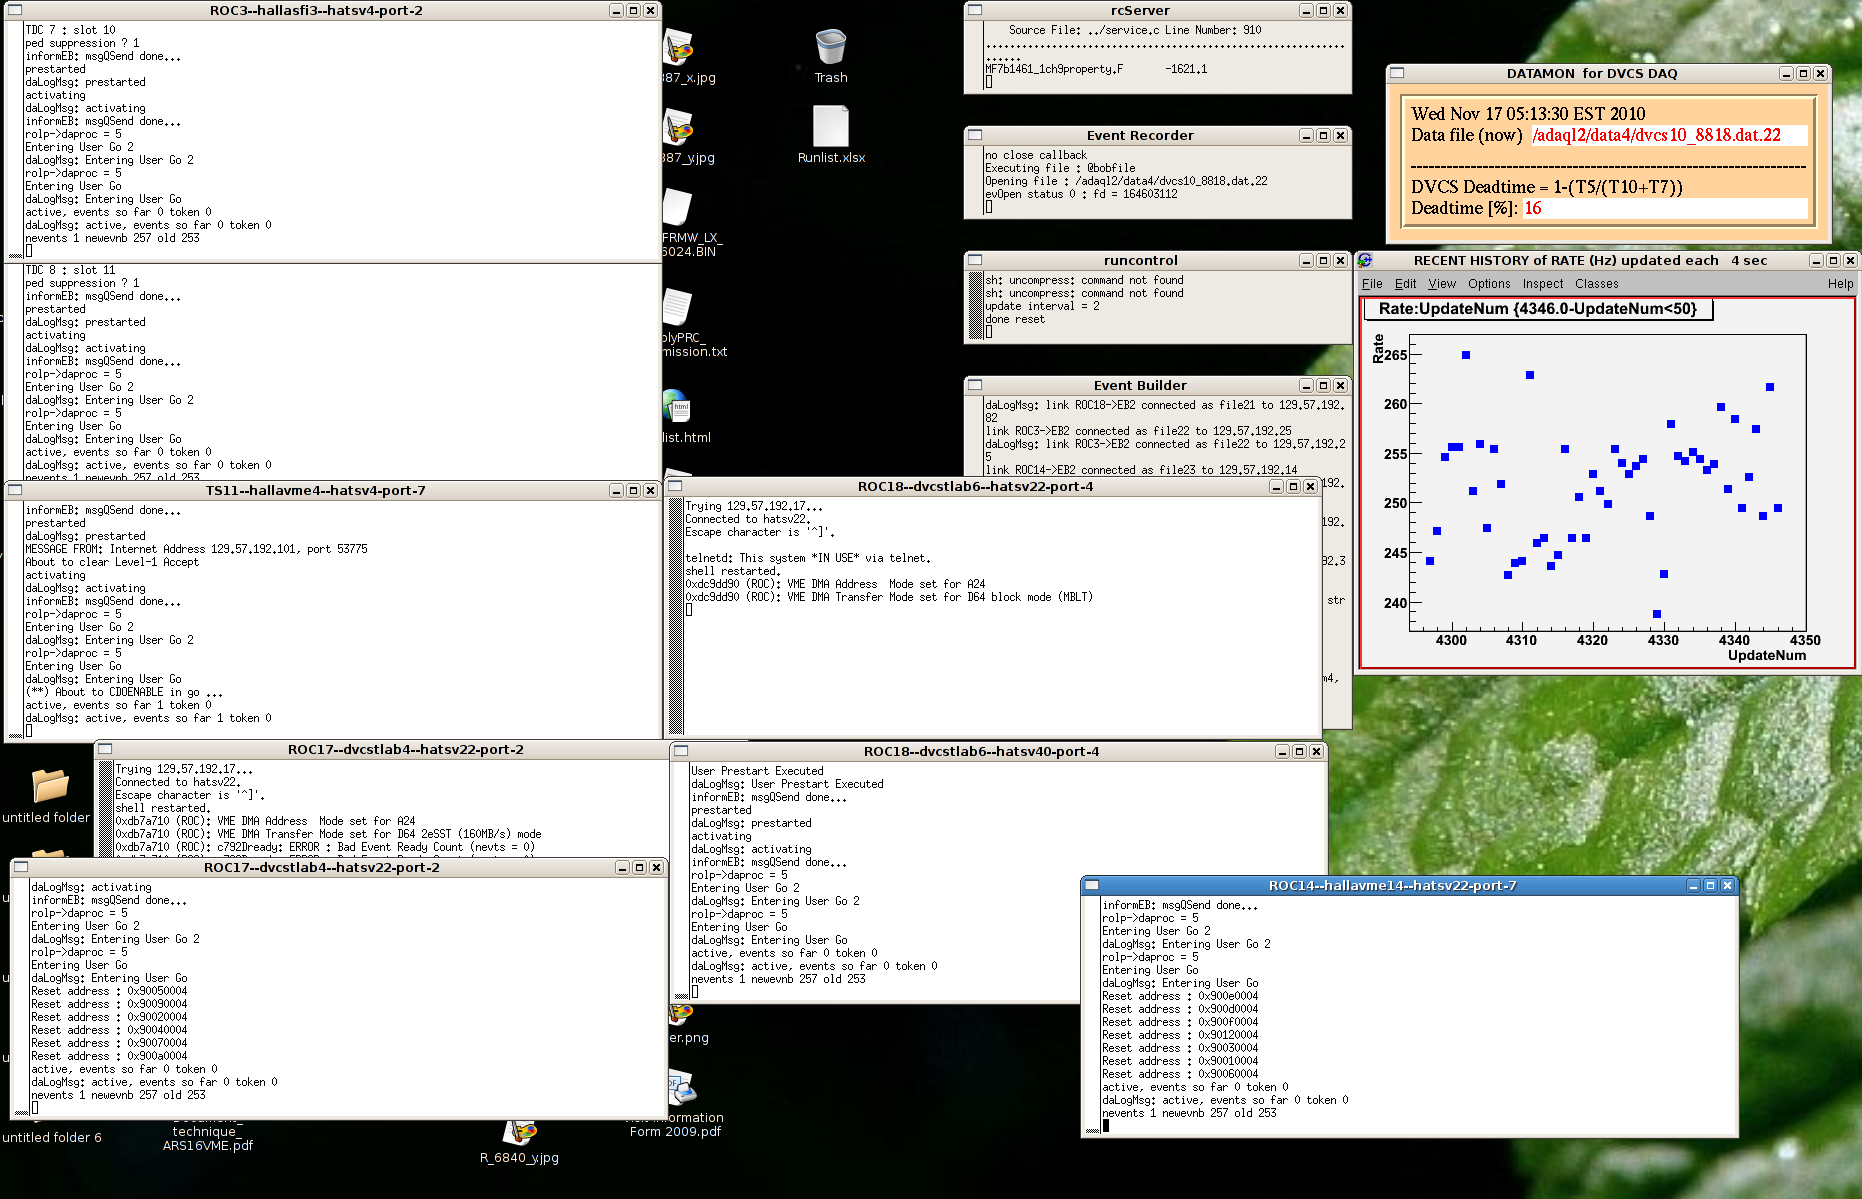Open window menu icon of ROC14 terminal
This screenshot has height=1199, width=1862.
1092,885
